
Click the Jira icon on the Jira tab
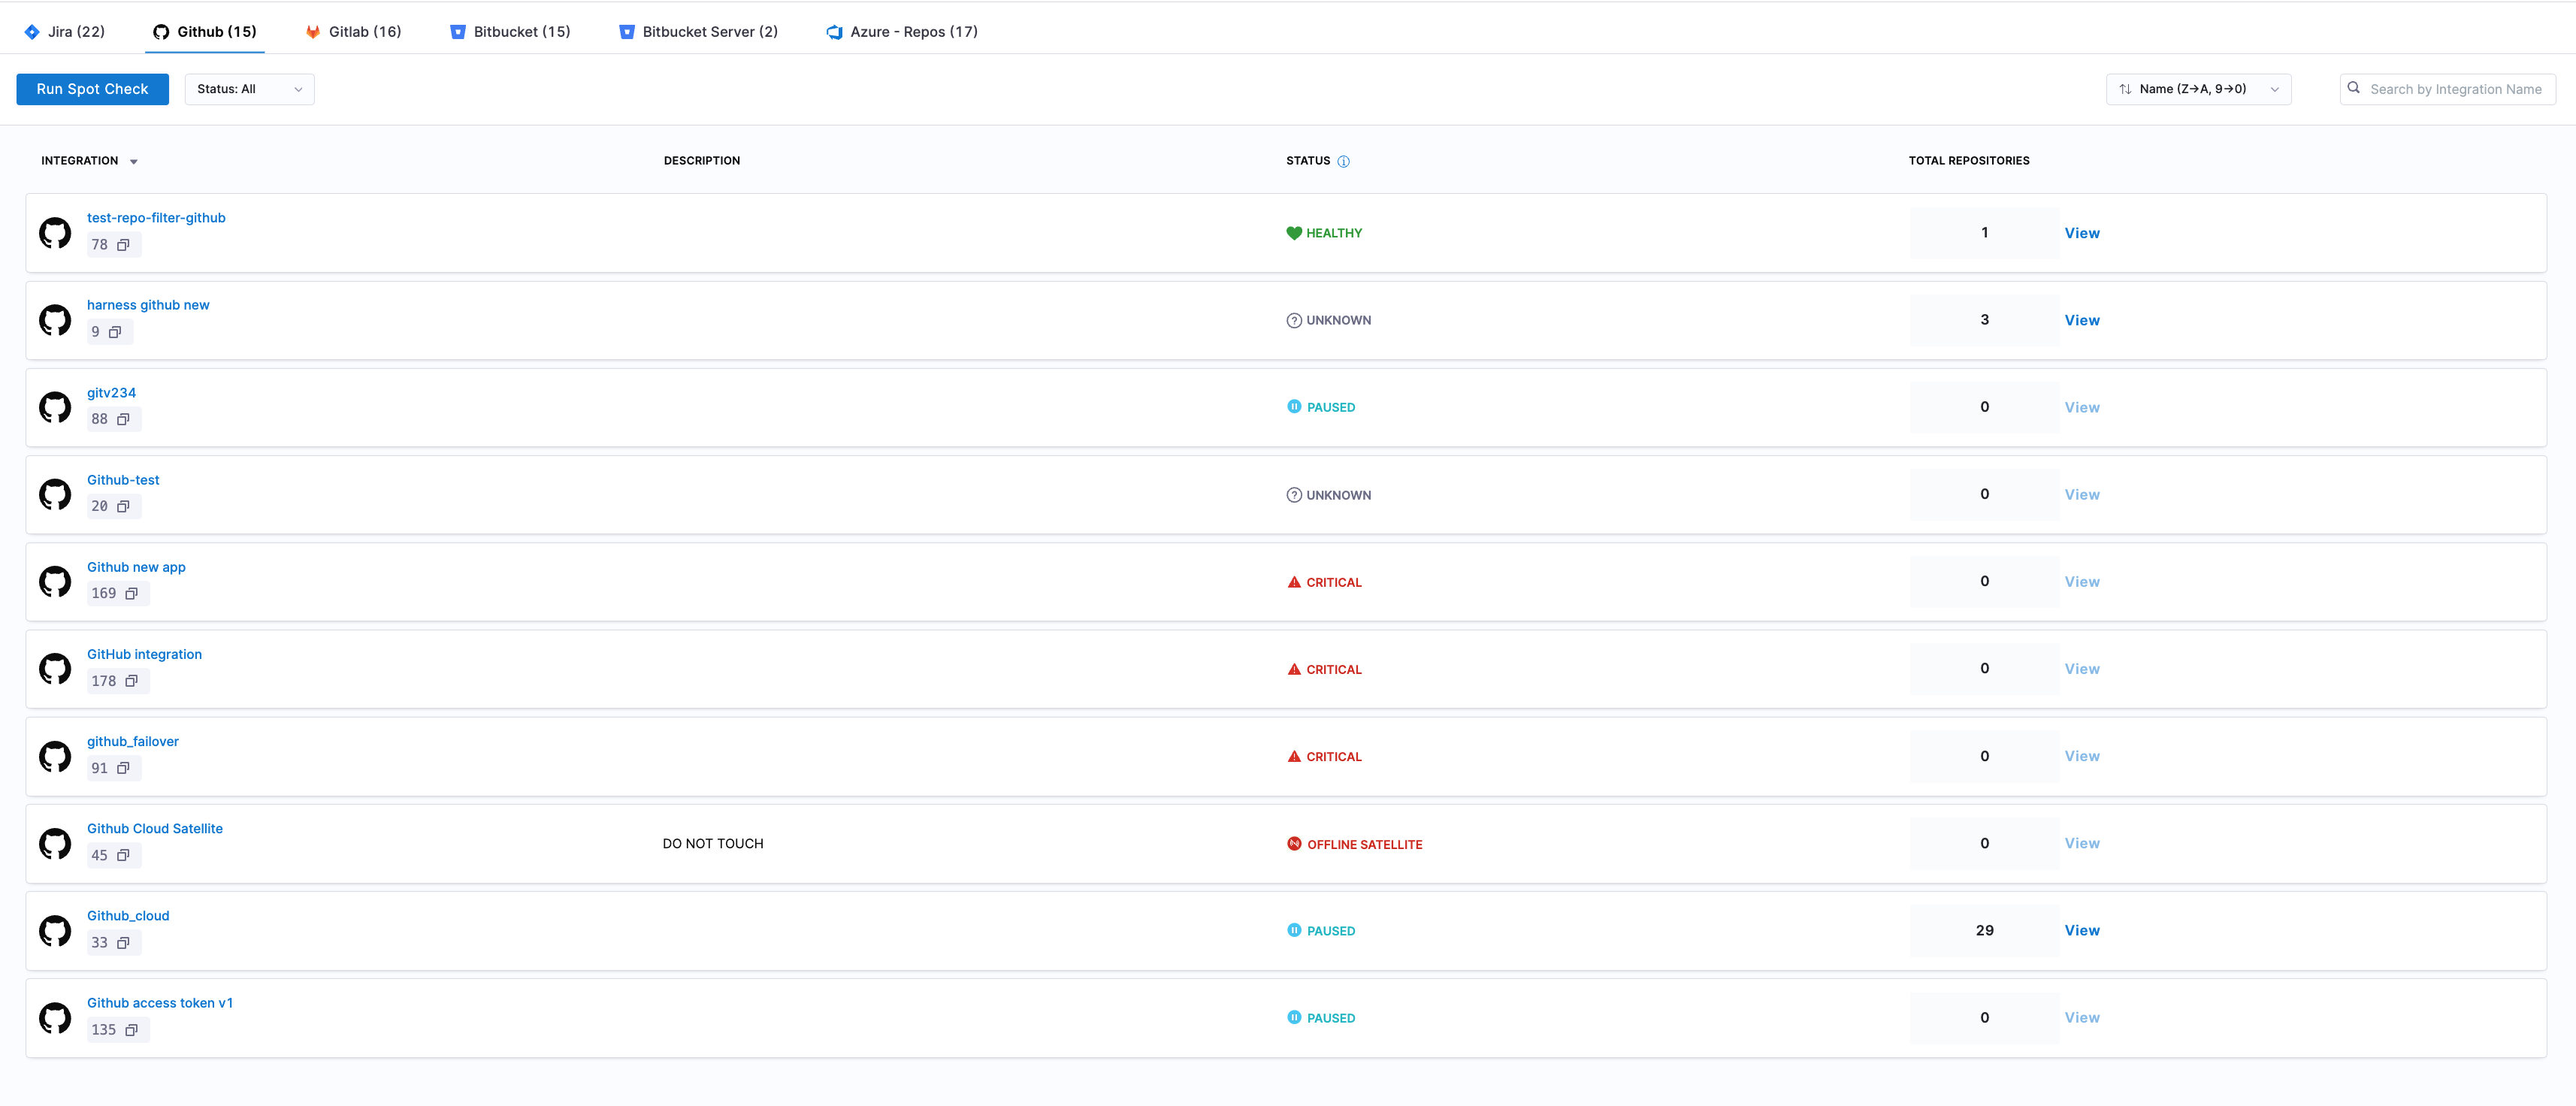click(x=29, y=31)
